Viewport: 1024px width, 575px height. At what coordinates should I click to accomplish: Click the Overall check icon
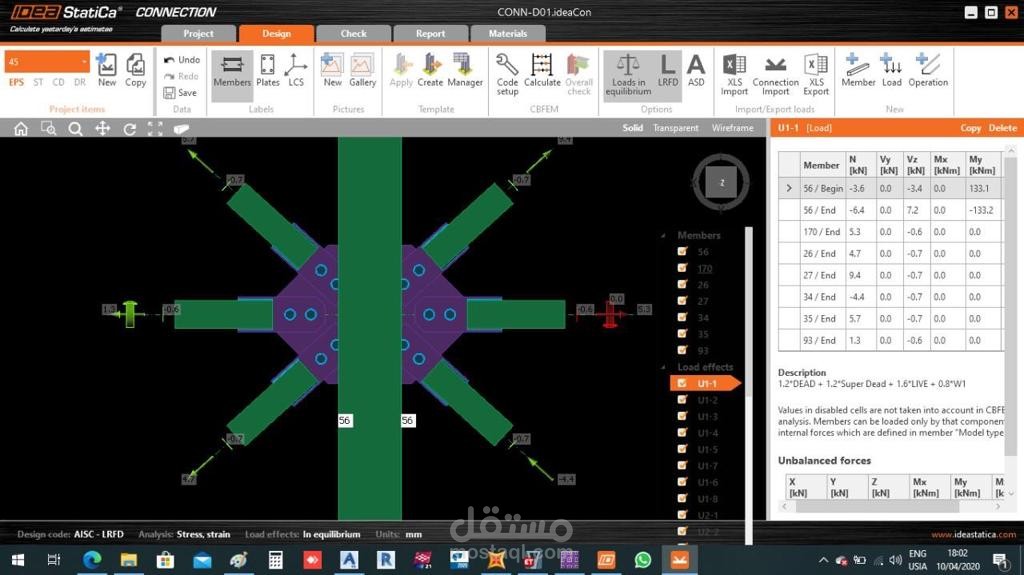pos(579,74)
